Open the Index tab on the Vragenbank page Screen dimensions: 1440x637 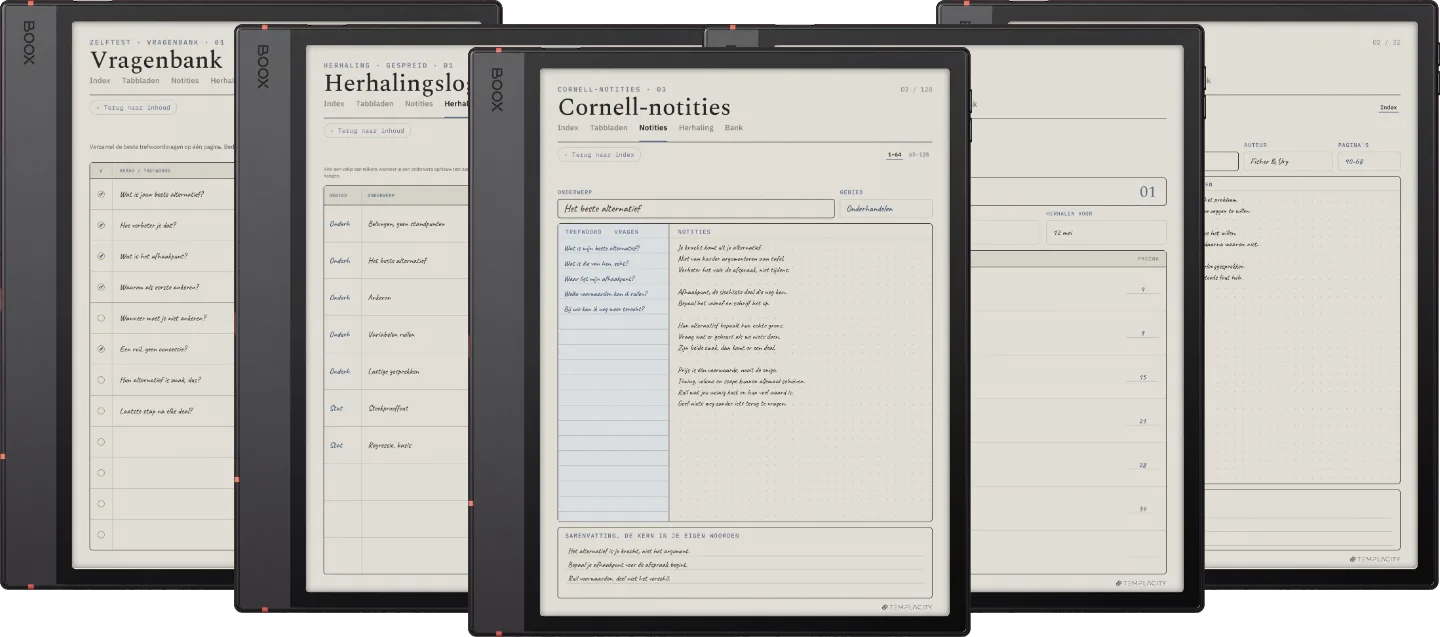tap(100, 80)
